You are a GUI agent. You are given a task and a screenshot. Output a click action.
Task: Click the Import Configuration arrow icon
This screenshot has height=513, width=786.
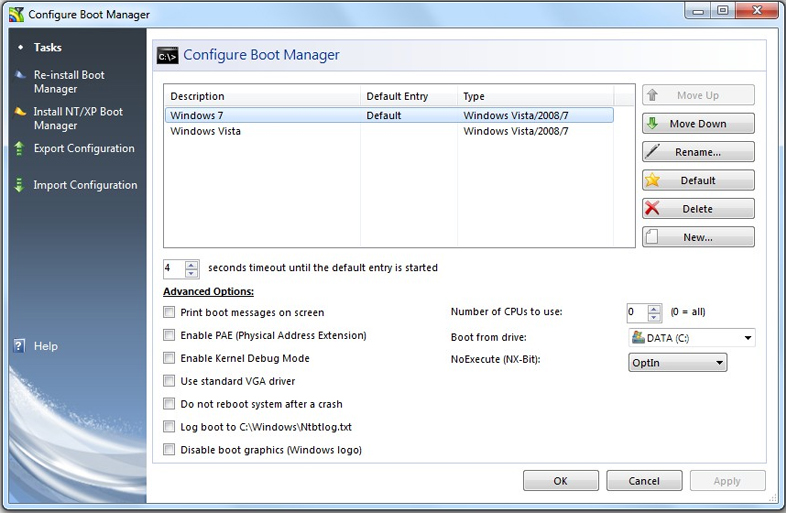tap(19, 185)
